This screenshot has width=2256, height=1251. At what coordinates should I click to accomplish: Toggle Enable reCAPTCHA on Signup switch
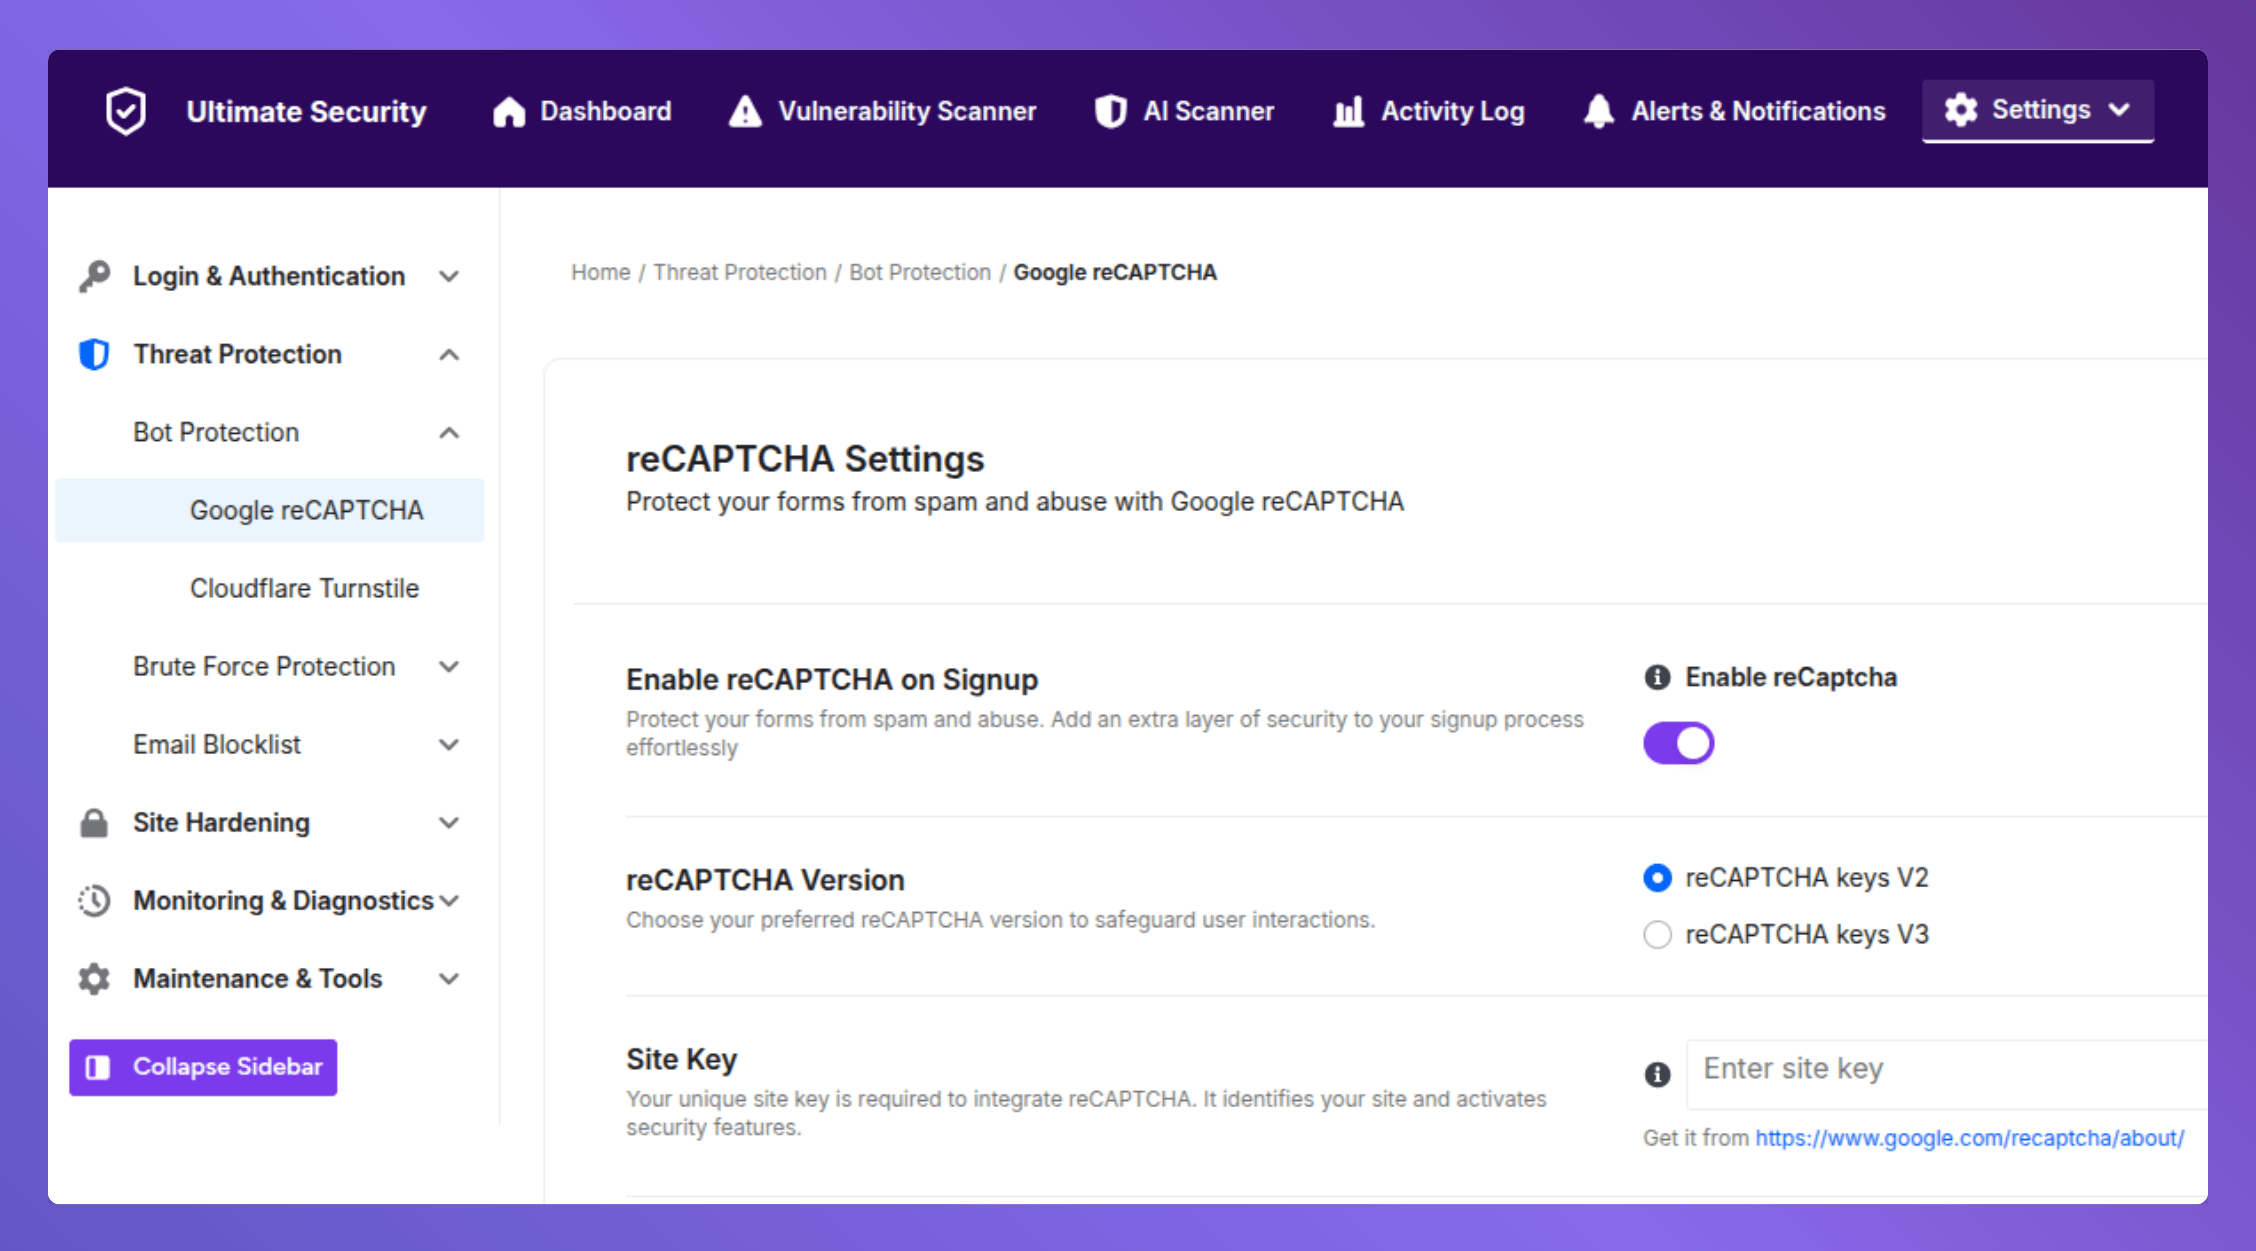(x=1679, y=742)
